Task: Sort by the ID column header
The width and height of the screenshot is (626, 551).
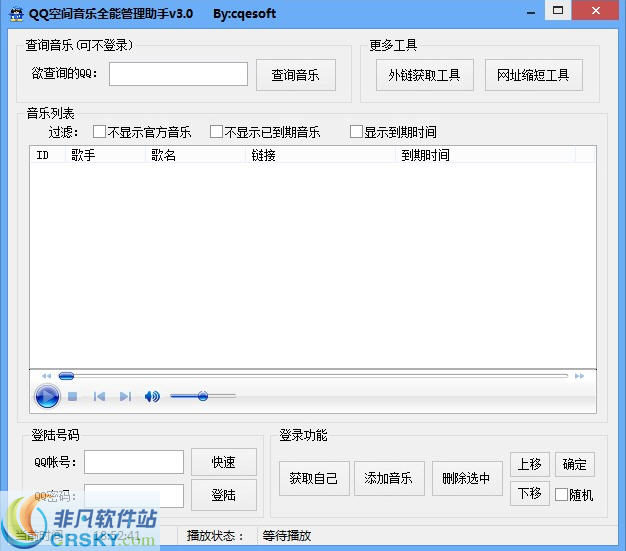Action: (x=48, y=155)
